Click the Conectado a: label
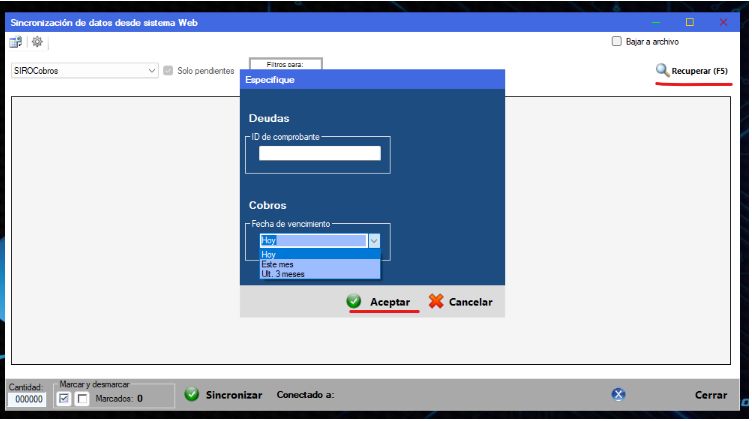This screenshot has height=421, width=752. tap(306, 395)
